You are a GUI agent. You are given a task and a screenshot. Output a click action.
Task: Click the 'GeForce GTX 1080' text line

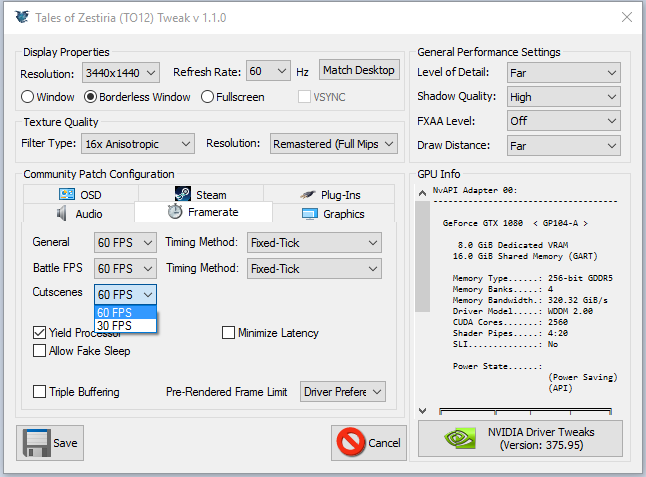tap(515, 223)
